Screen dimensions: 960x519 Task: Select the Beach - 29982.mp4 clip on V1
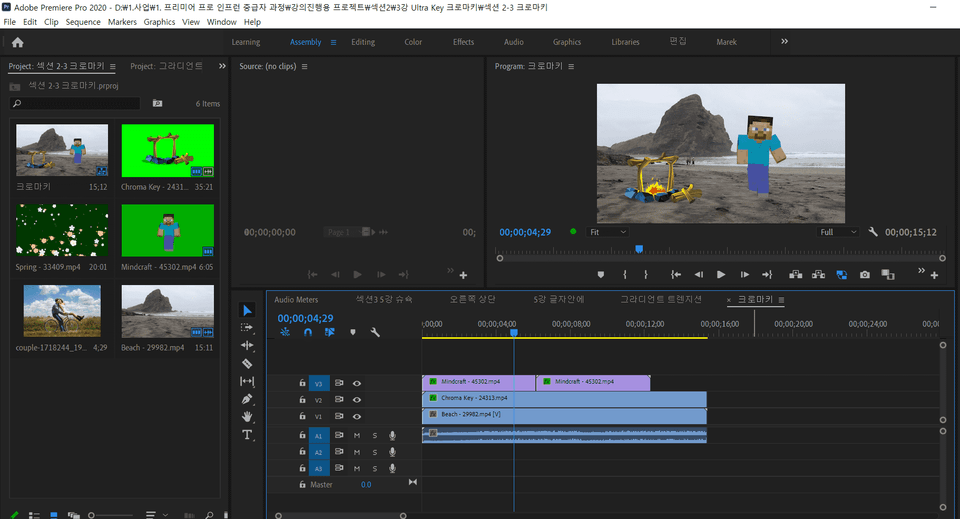(564, 416)
